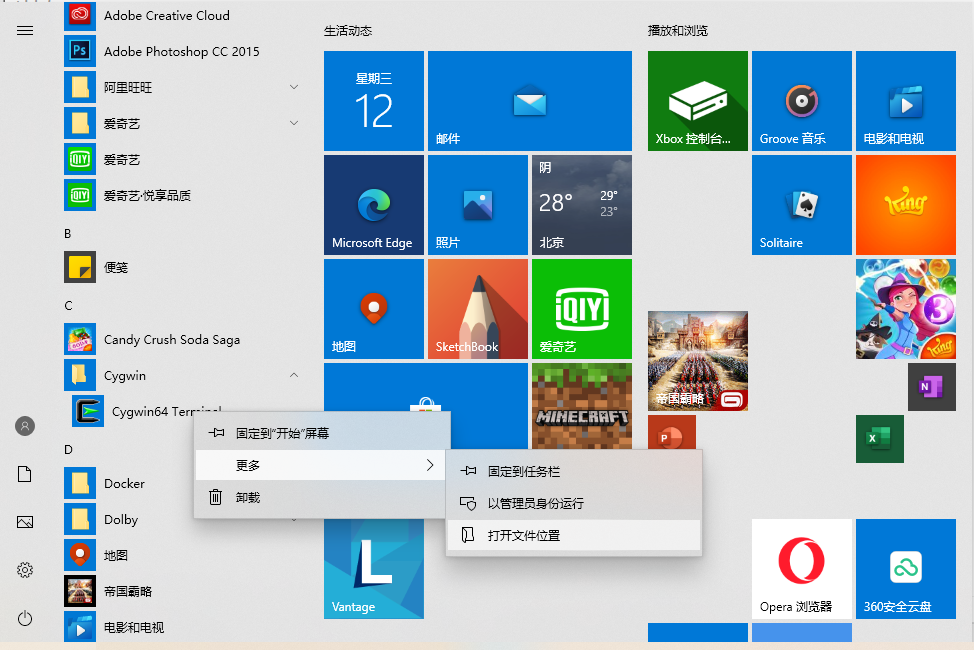The height and width of the screenshot is (650, 974).
Task: Open the Groove 音乐 tile
Action: click(x=801, y=101)
